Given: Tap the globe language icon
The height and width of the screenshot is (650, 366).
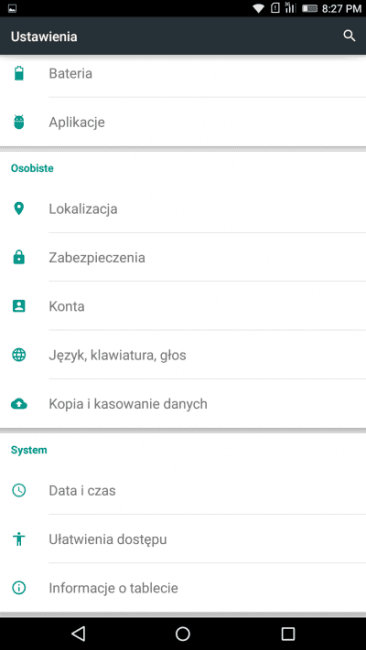Looking at the screenshot, I should [19, 355].
